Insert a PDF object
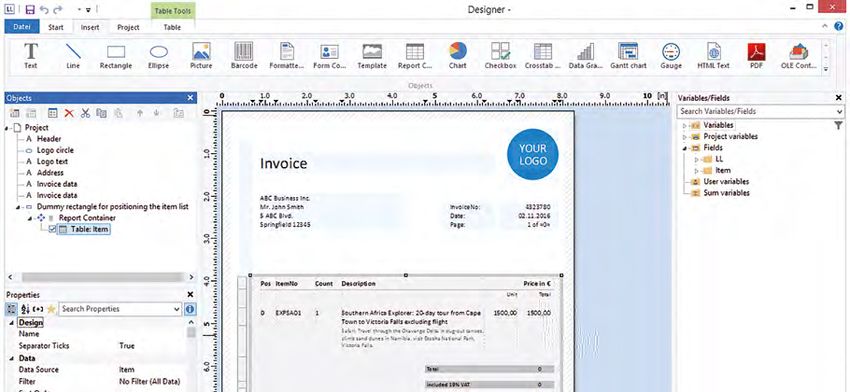The width and height of the screenshot is (850, 392). (756, 56)
